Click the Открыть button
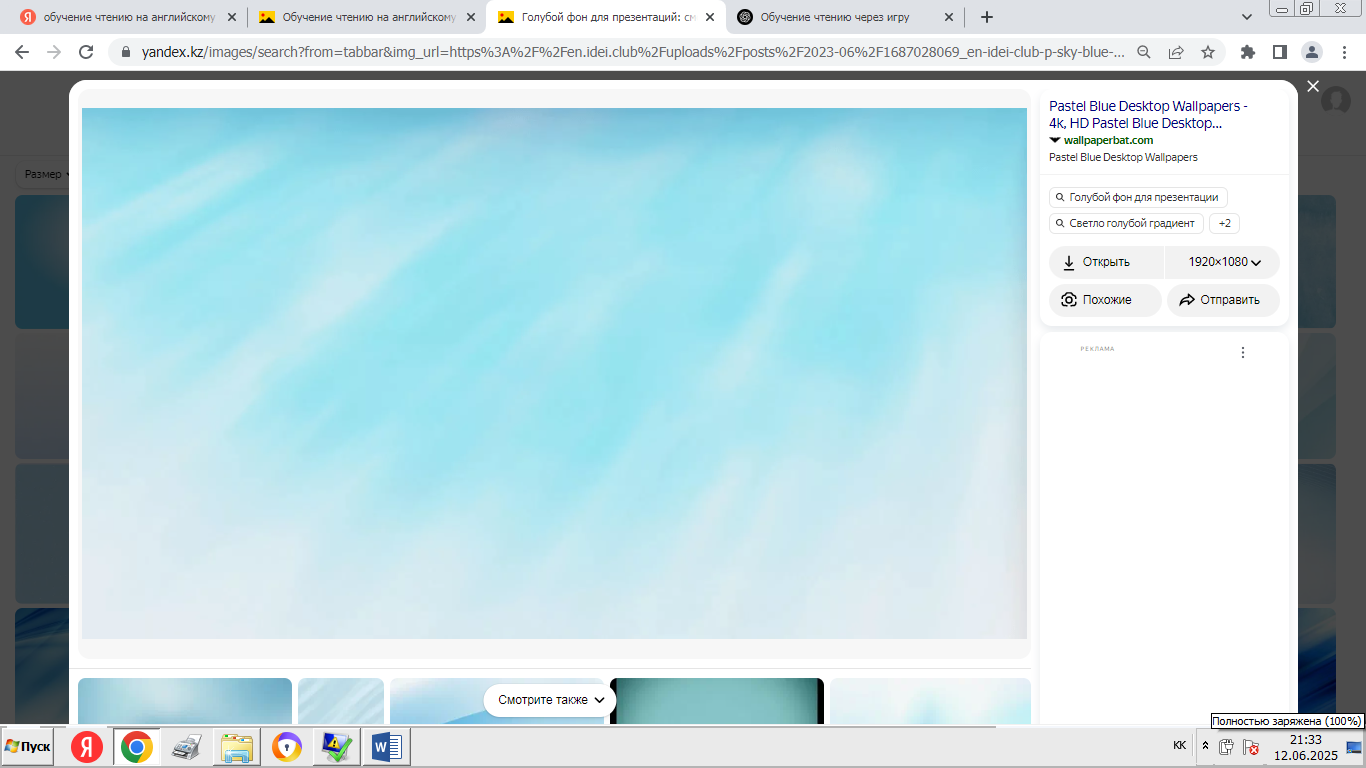Screen dimensions: 1366x768 tap(1107, 262)
